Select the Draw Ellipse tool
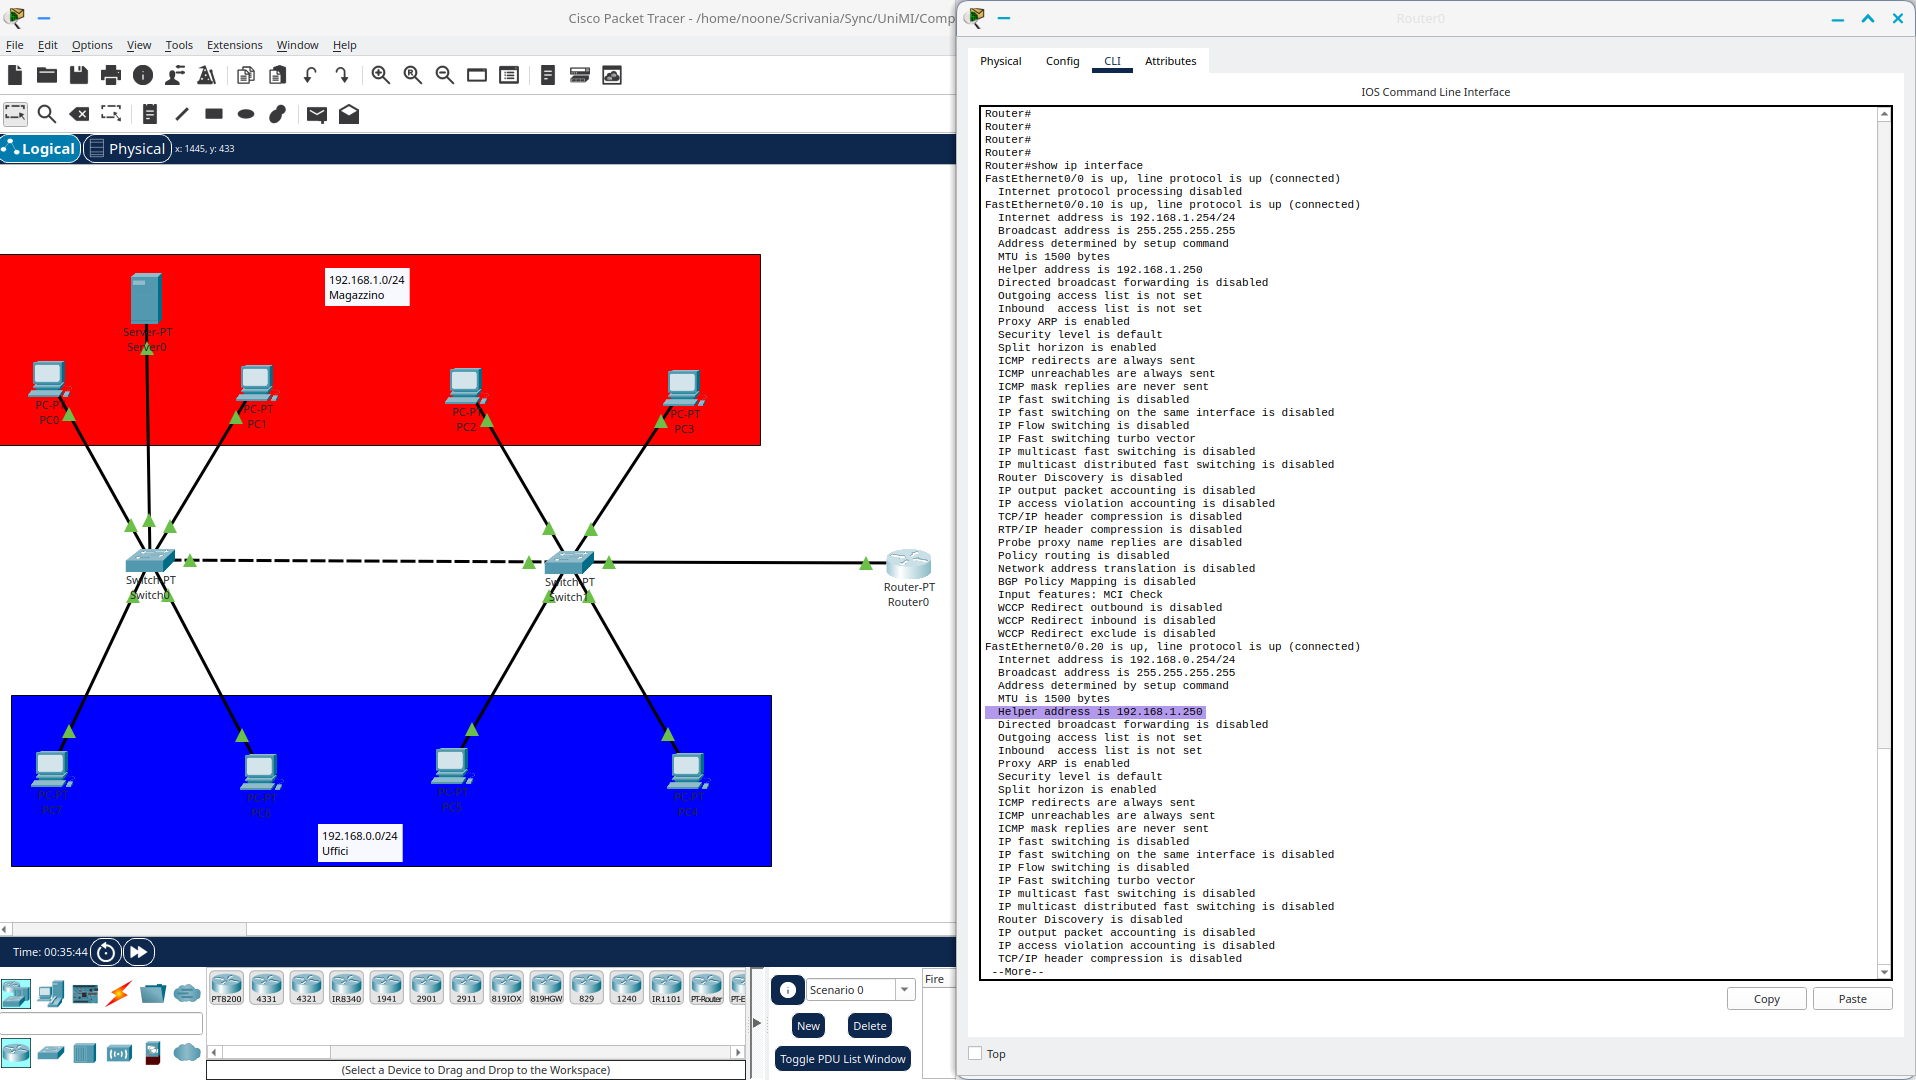Image resolution: width=1916 pixels, height=1080 pixels. click(x=246, y=114)
